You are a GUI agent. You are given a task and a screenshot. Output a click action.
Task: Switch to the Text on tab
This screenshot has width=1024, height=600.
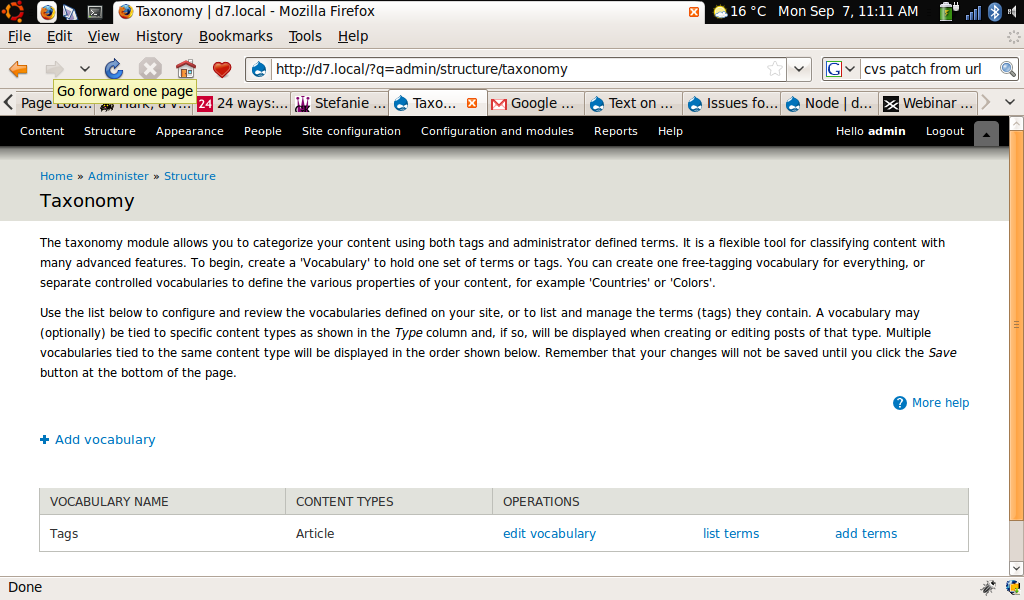[x=633, y=103]
